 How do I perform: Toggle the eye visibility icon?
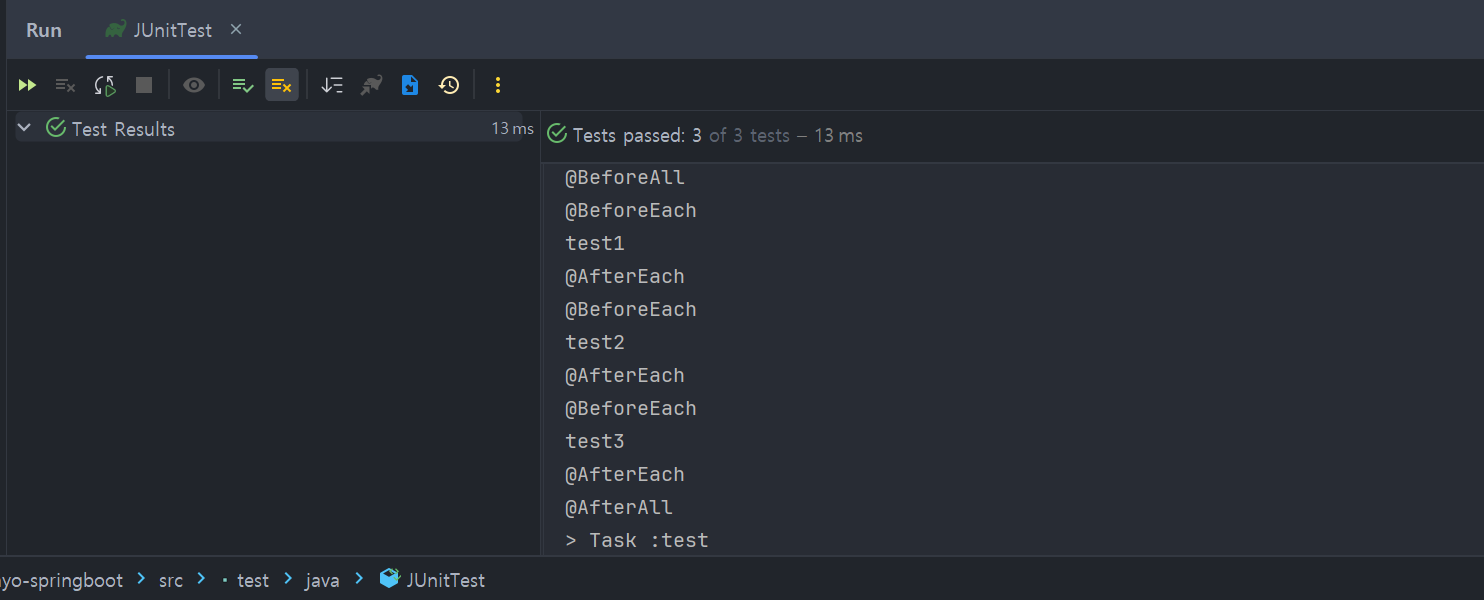click(194, 85)
